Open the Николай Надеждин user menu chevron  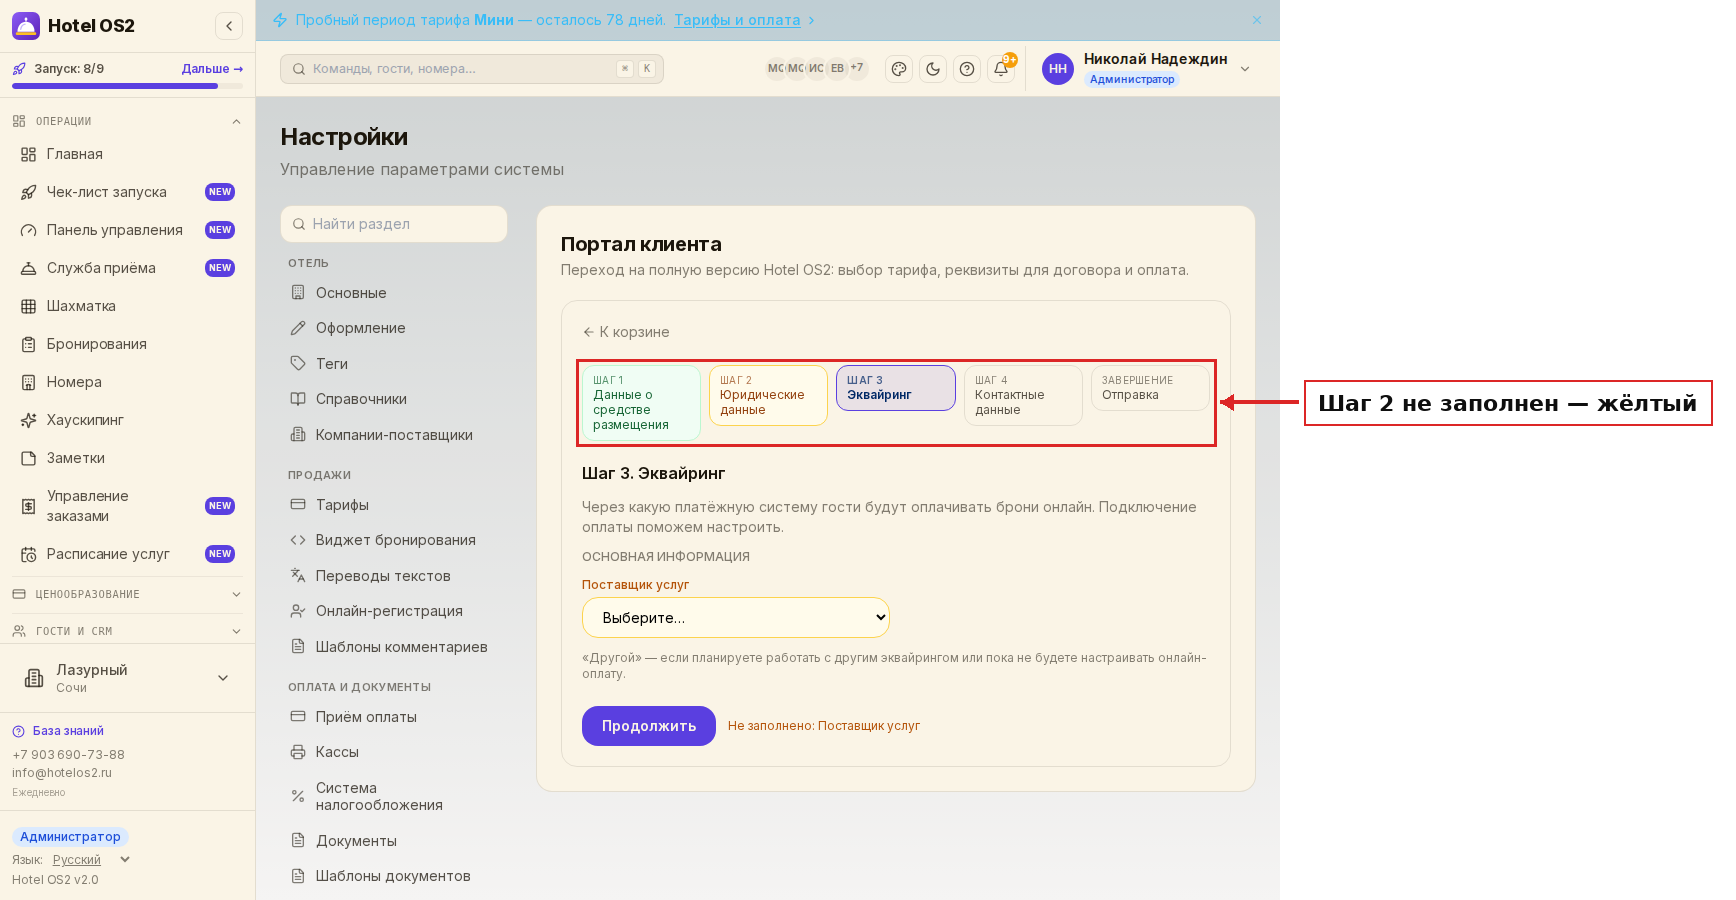coord(1245,69)
